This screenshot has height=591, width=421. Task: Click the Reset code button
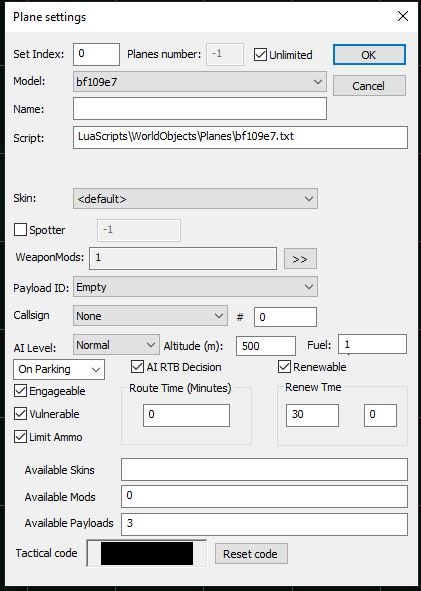point(251,554)
